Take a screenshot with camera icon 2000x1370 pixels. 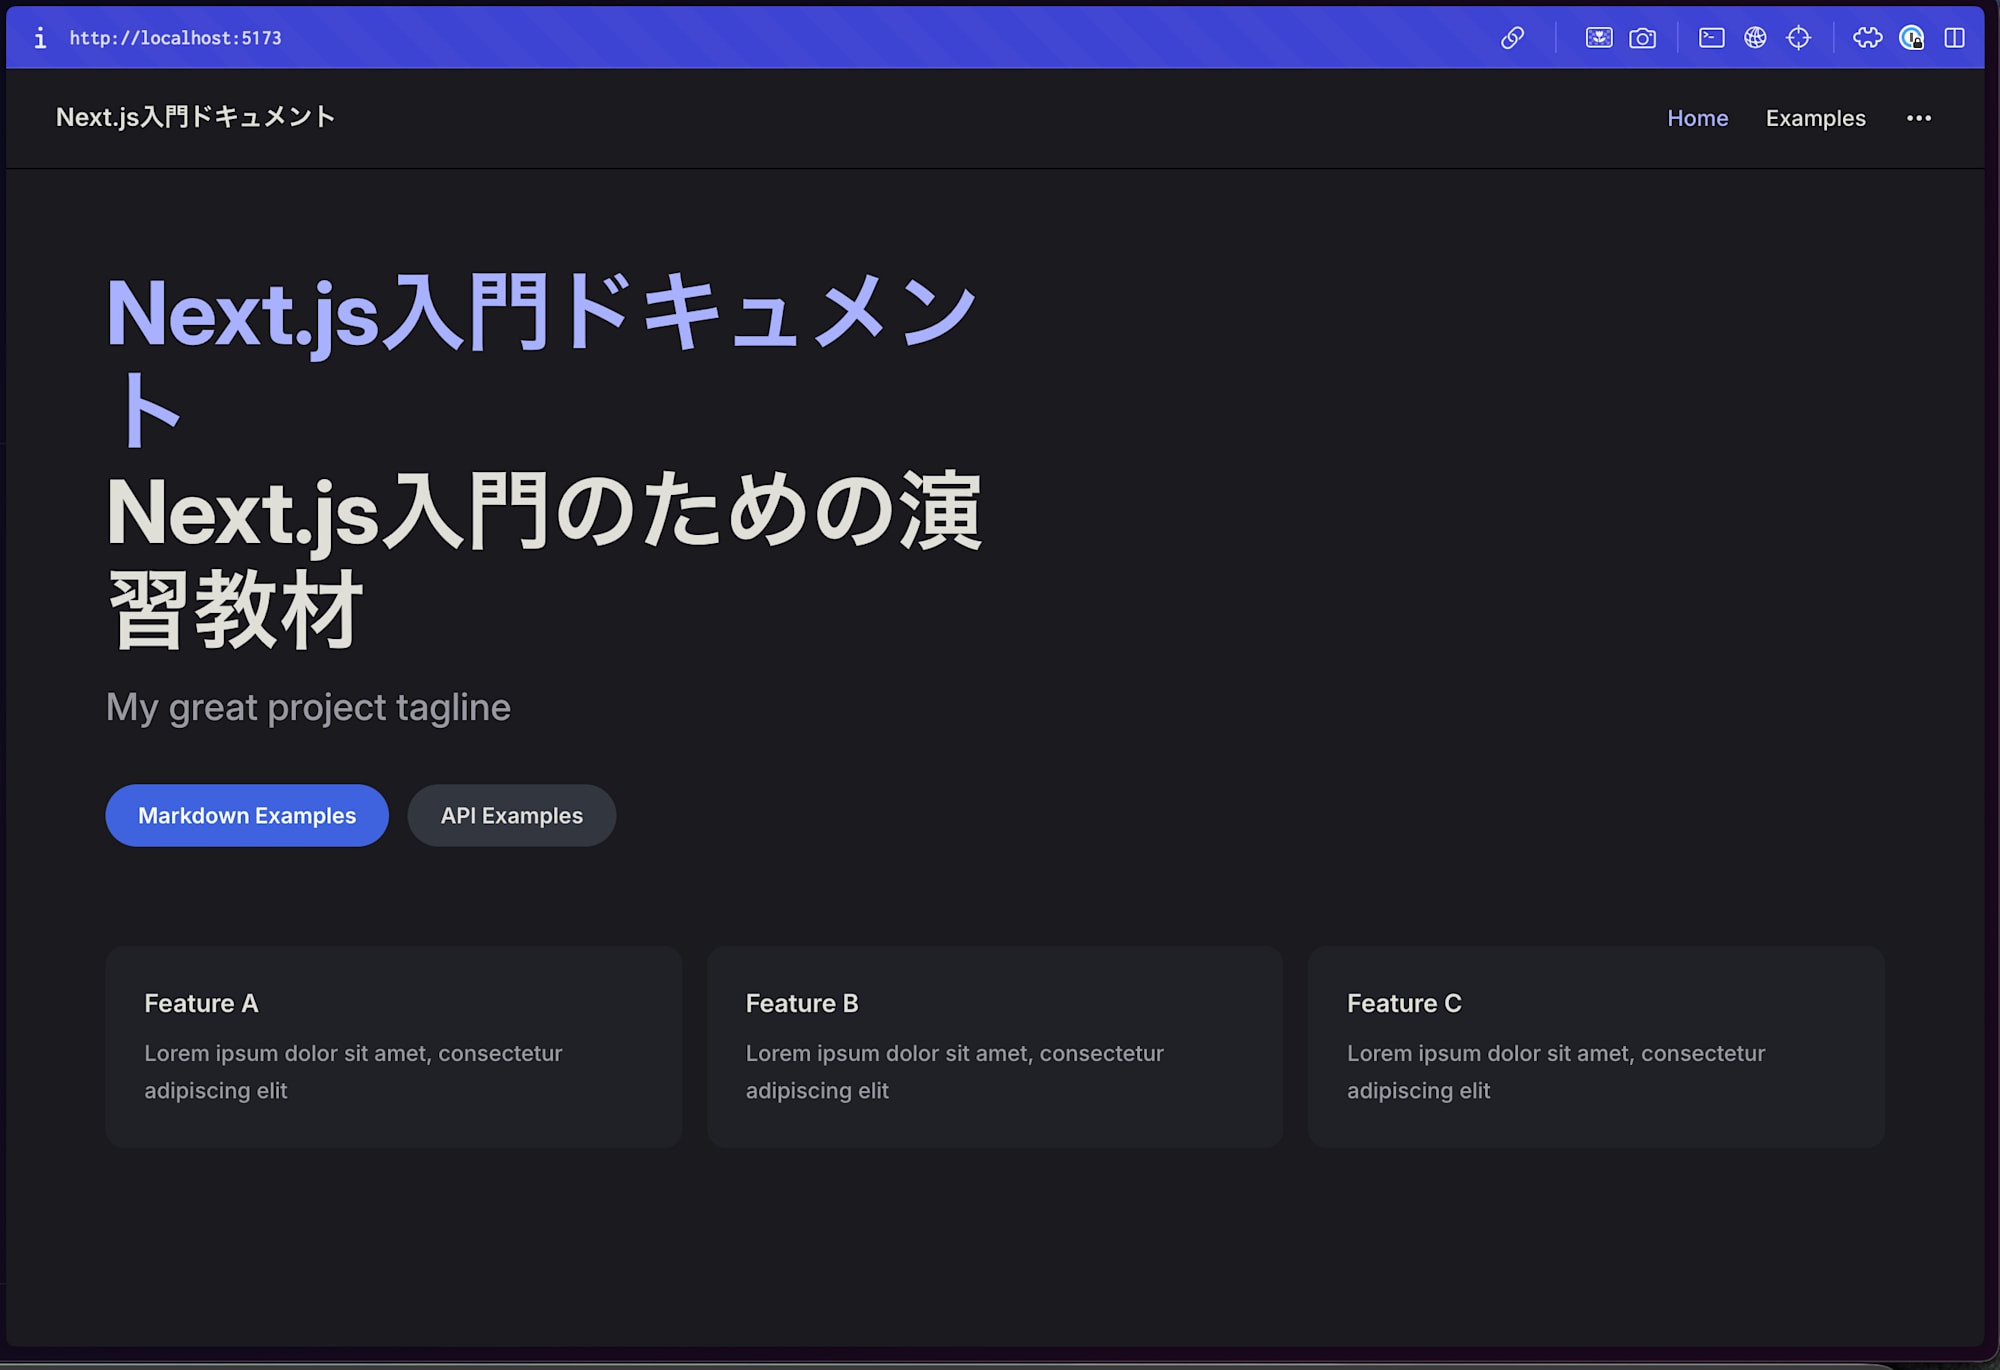1642,38
